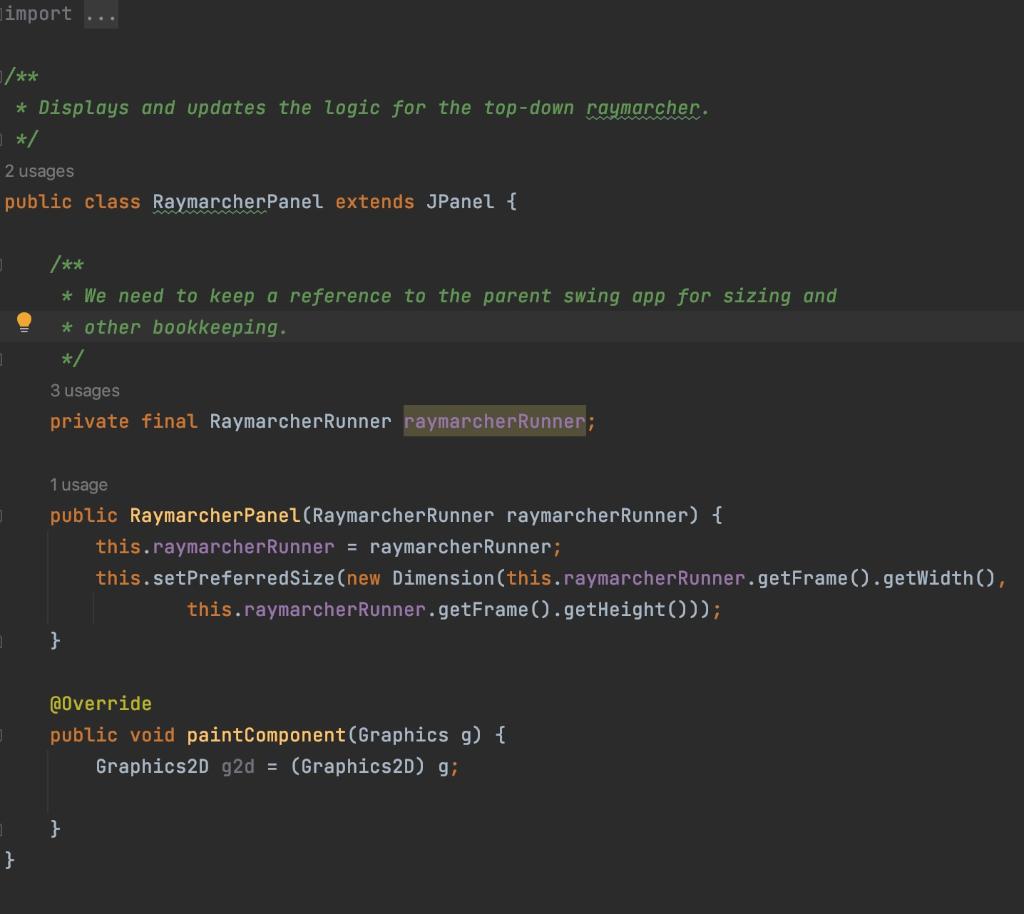
Task: Click the '3 usages' hint above field
Action: pos(85,390)
